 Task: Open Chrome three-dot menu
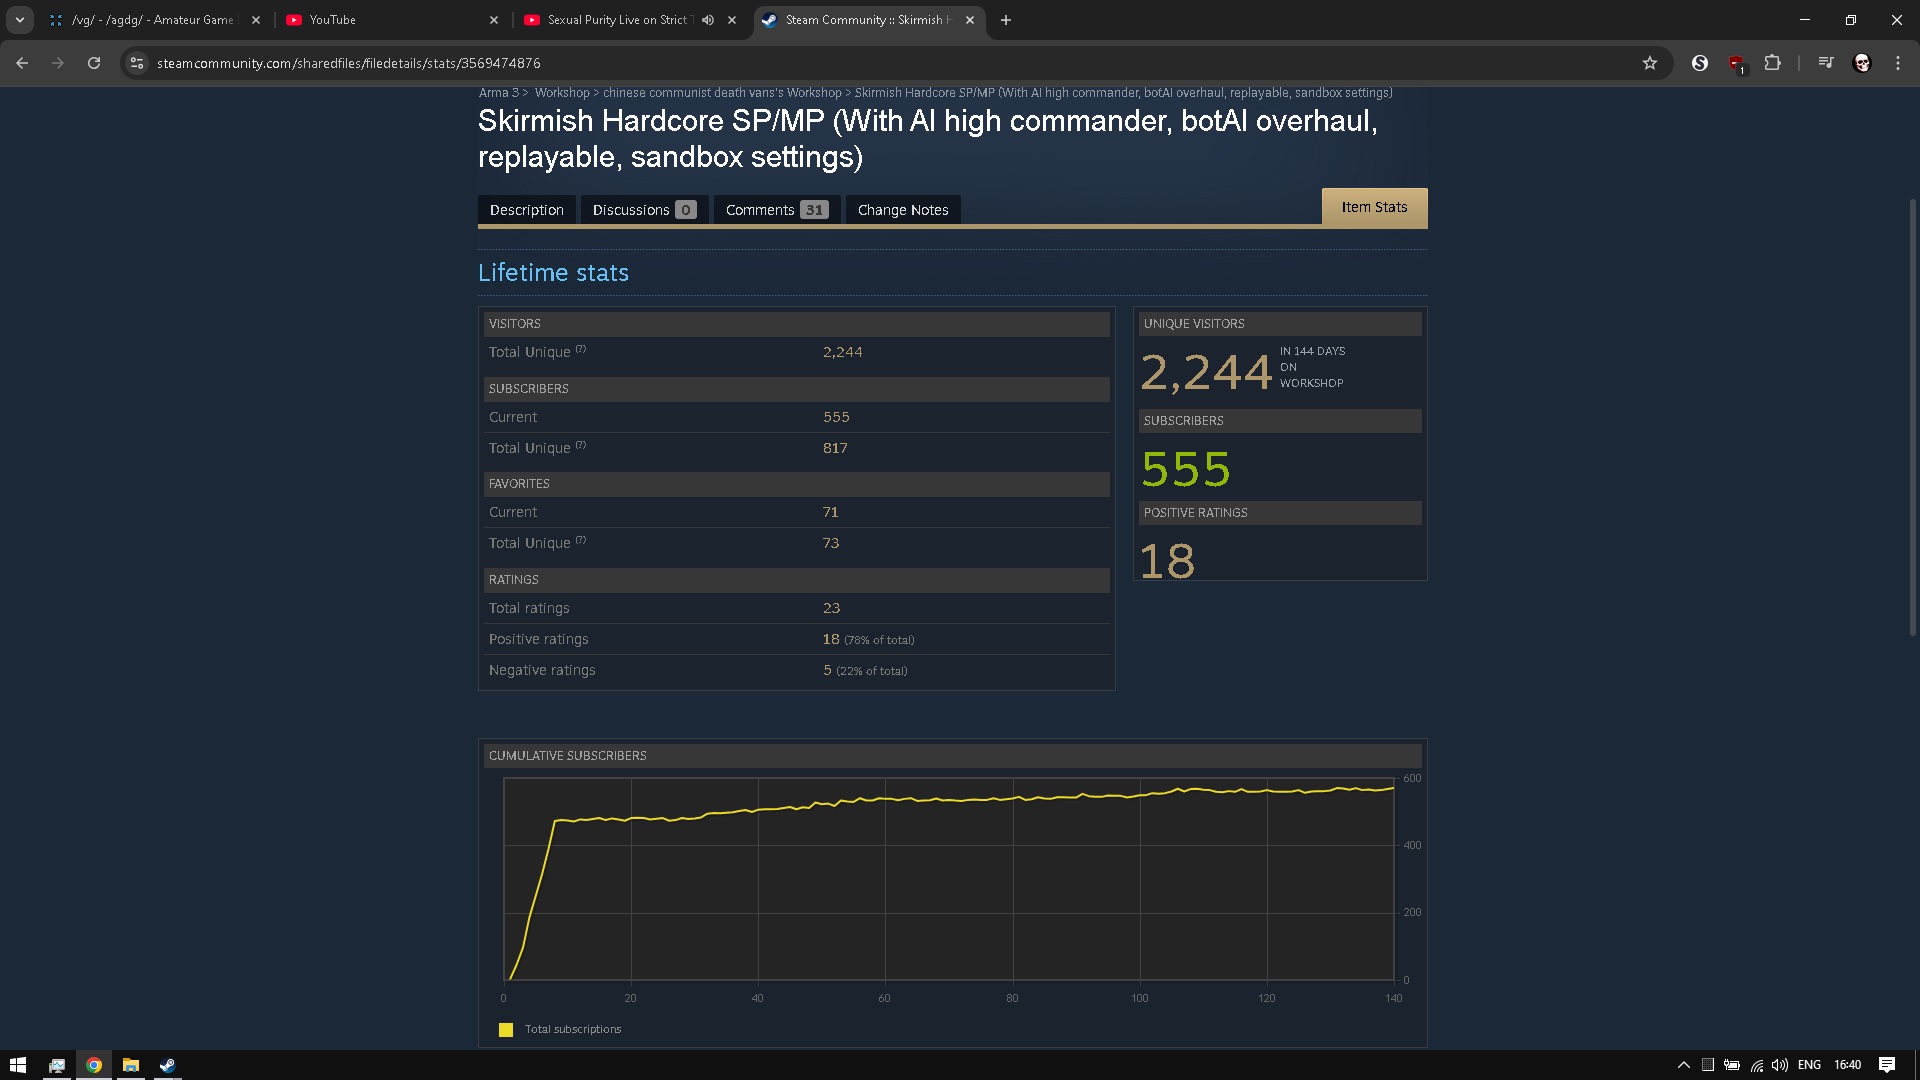1898,63
